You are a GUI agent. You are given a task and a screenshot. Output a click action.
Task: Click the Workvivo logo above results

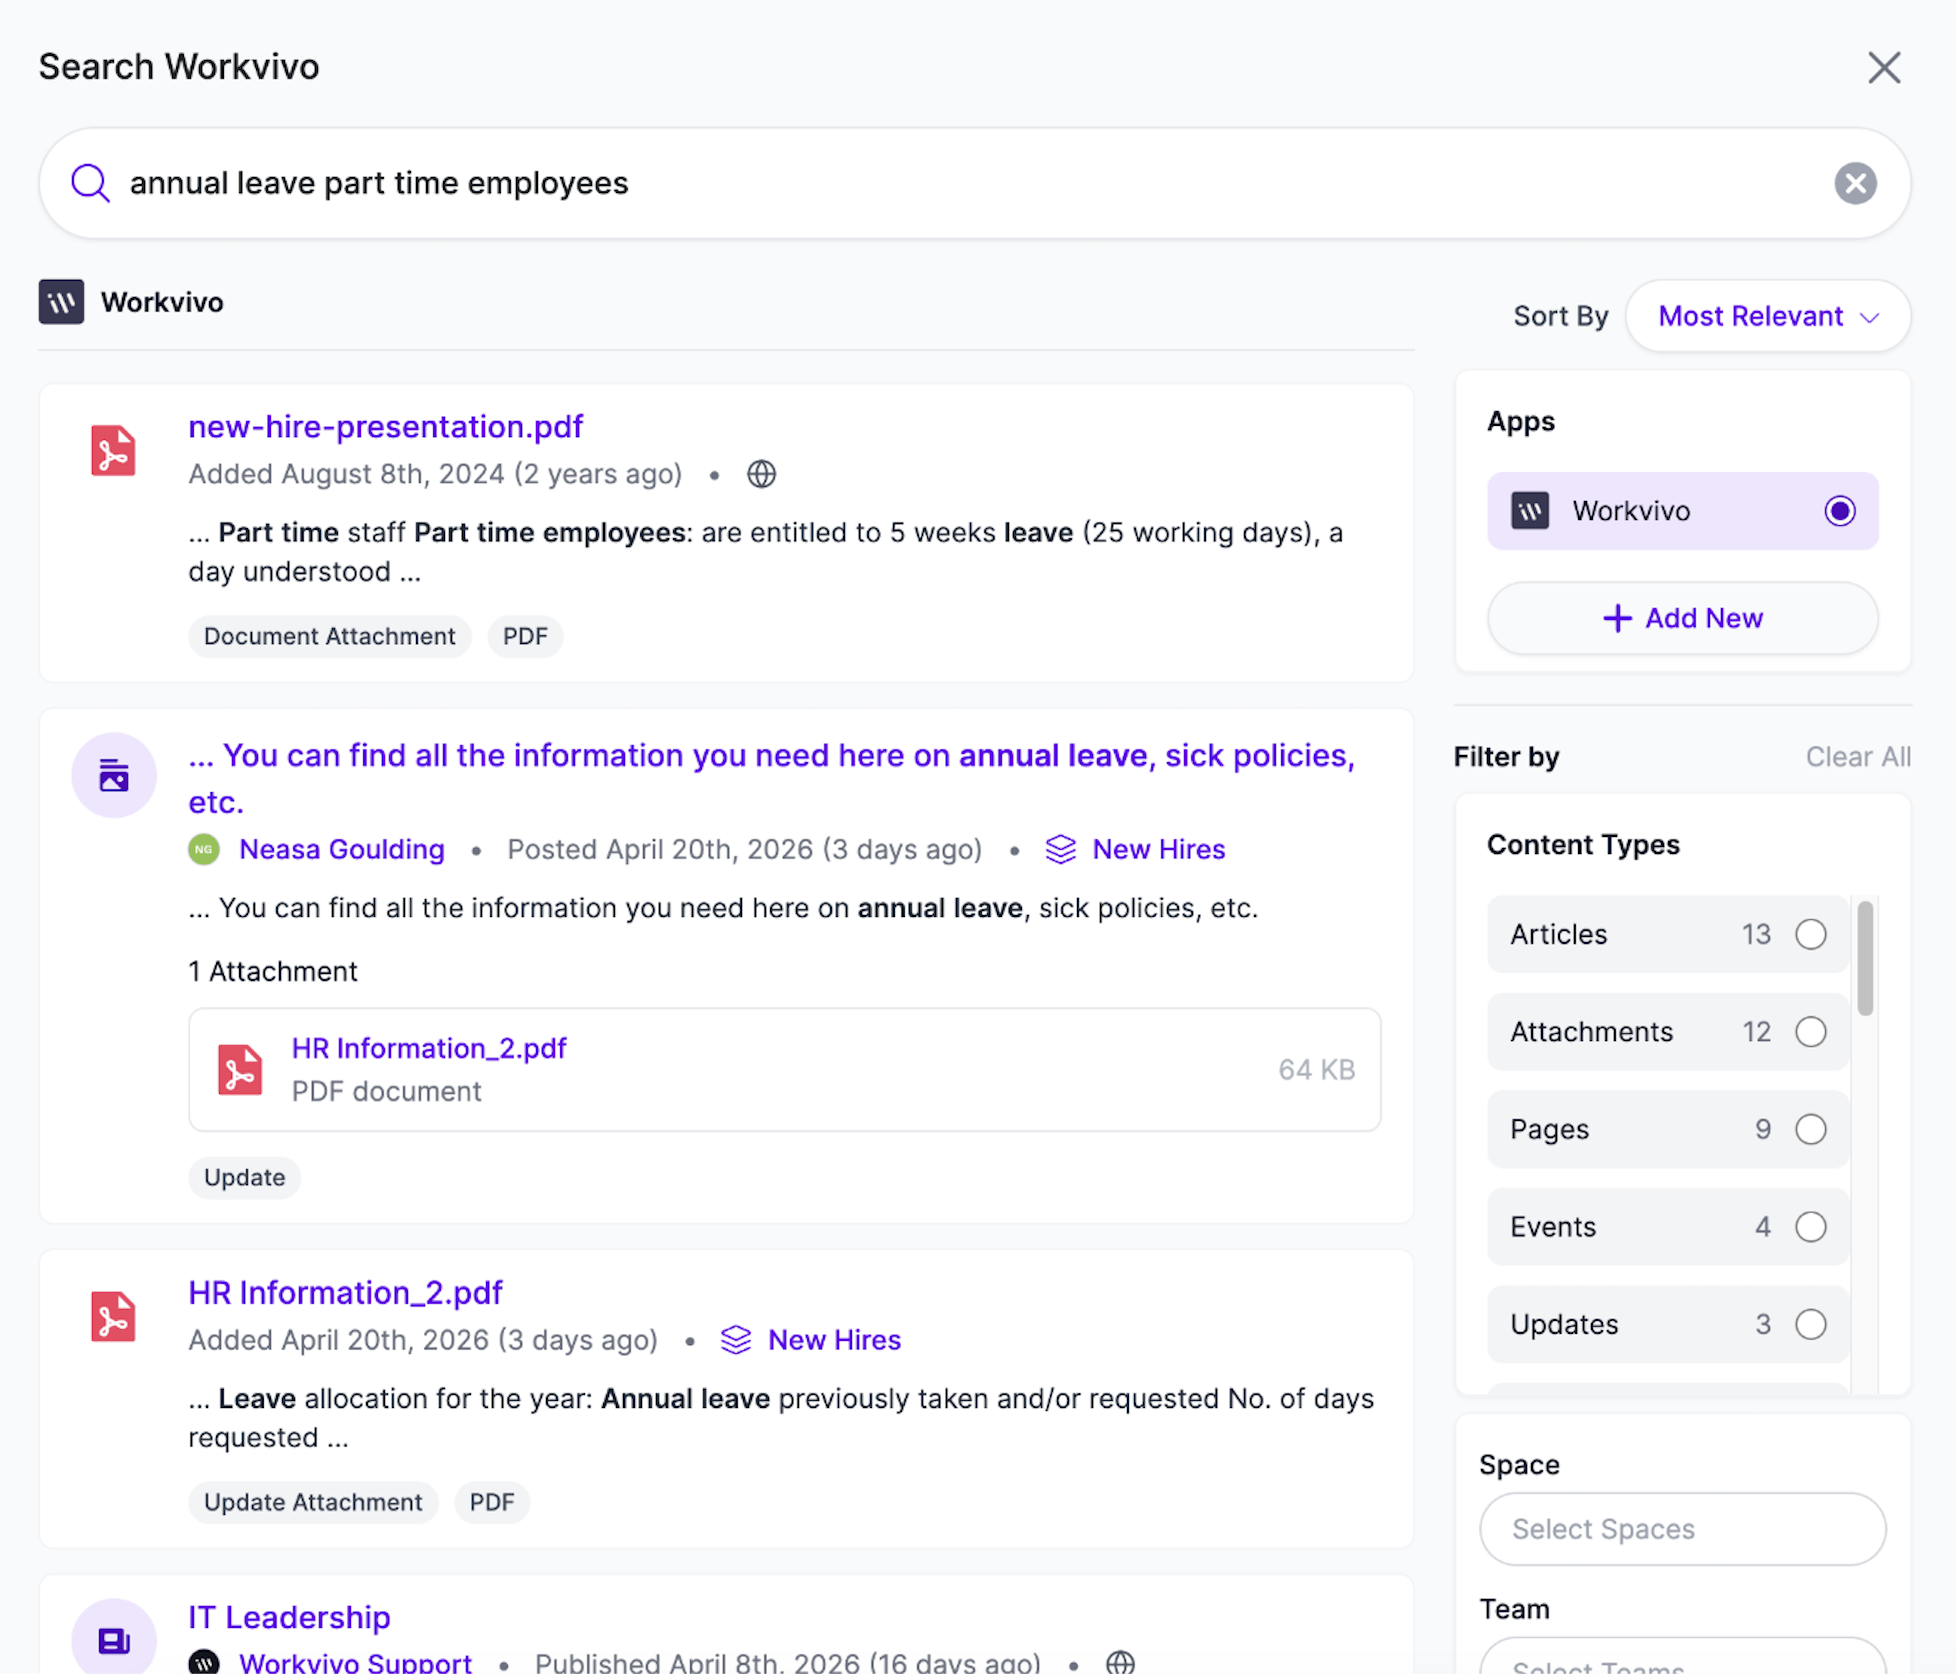61,302
